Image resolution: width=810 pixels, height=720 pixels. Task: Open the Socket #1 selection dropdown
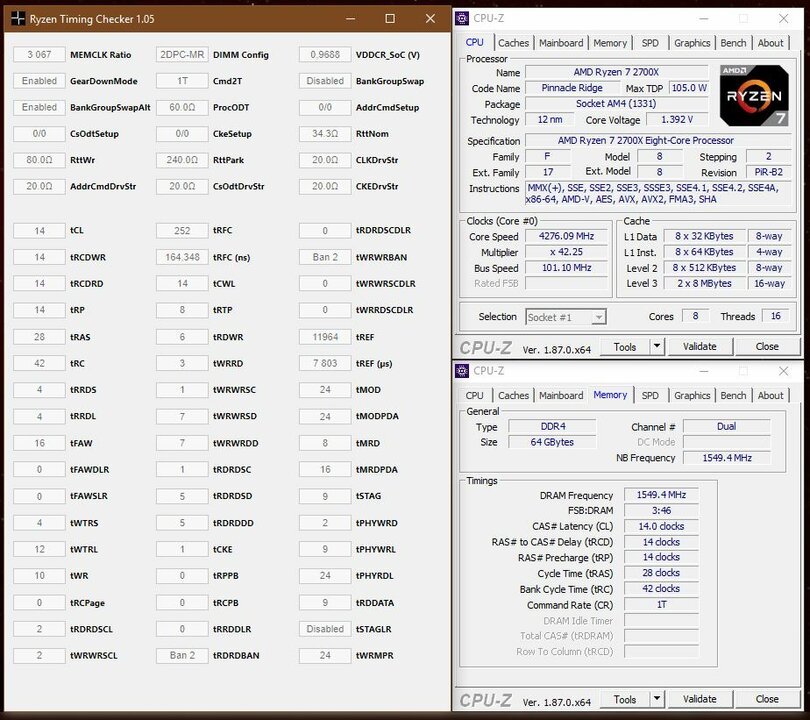[x=566, y=317]
